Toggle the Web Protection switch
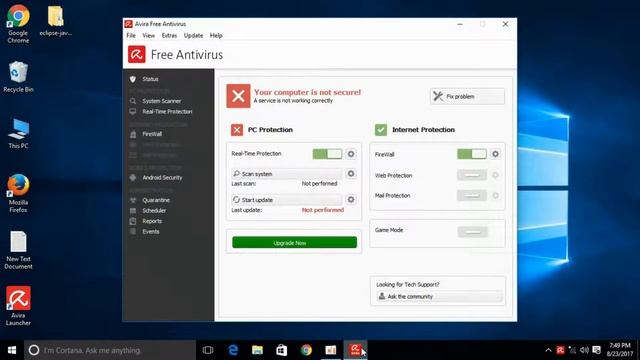640x360 pixels. (x=472, y=175)
